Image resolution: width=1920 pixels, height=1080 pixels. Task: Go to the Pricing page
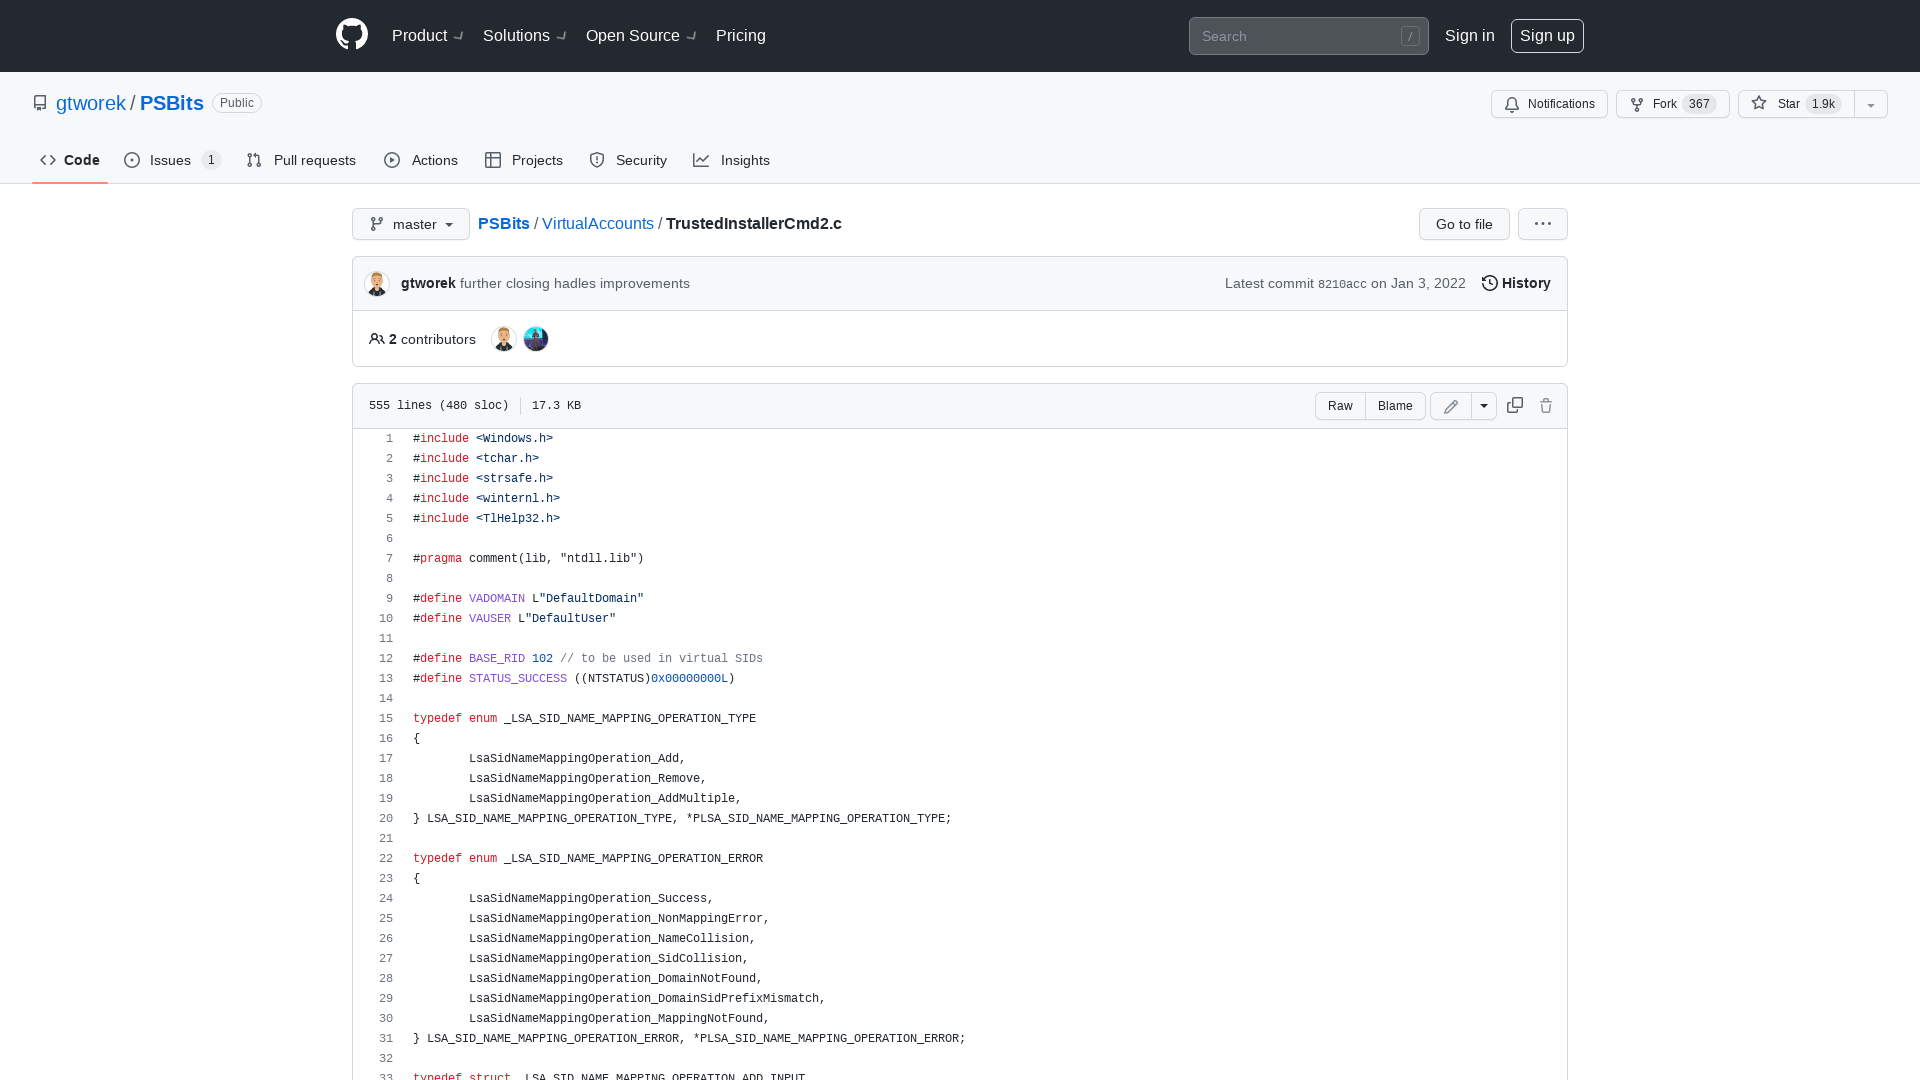tap(741, 36)
